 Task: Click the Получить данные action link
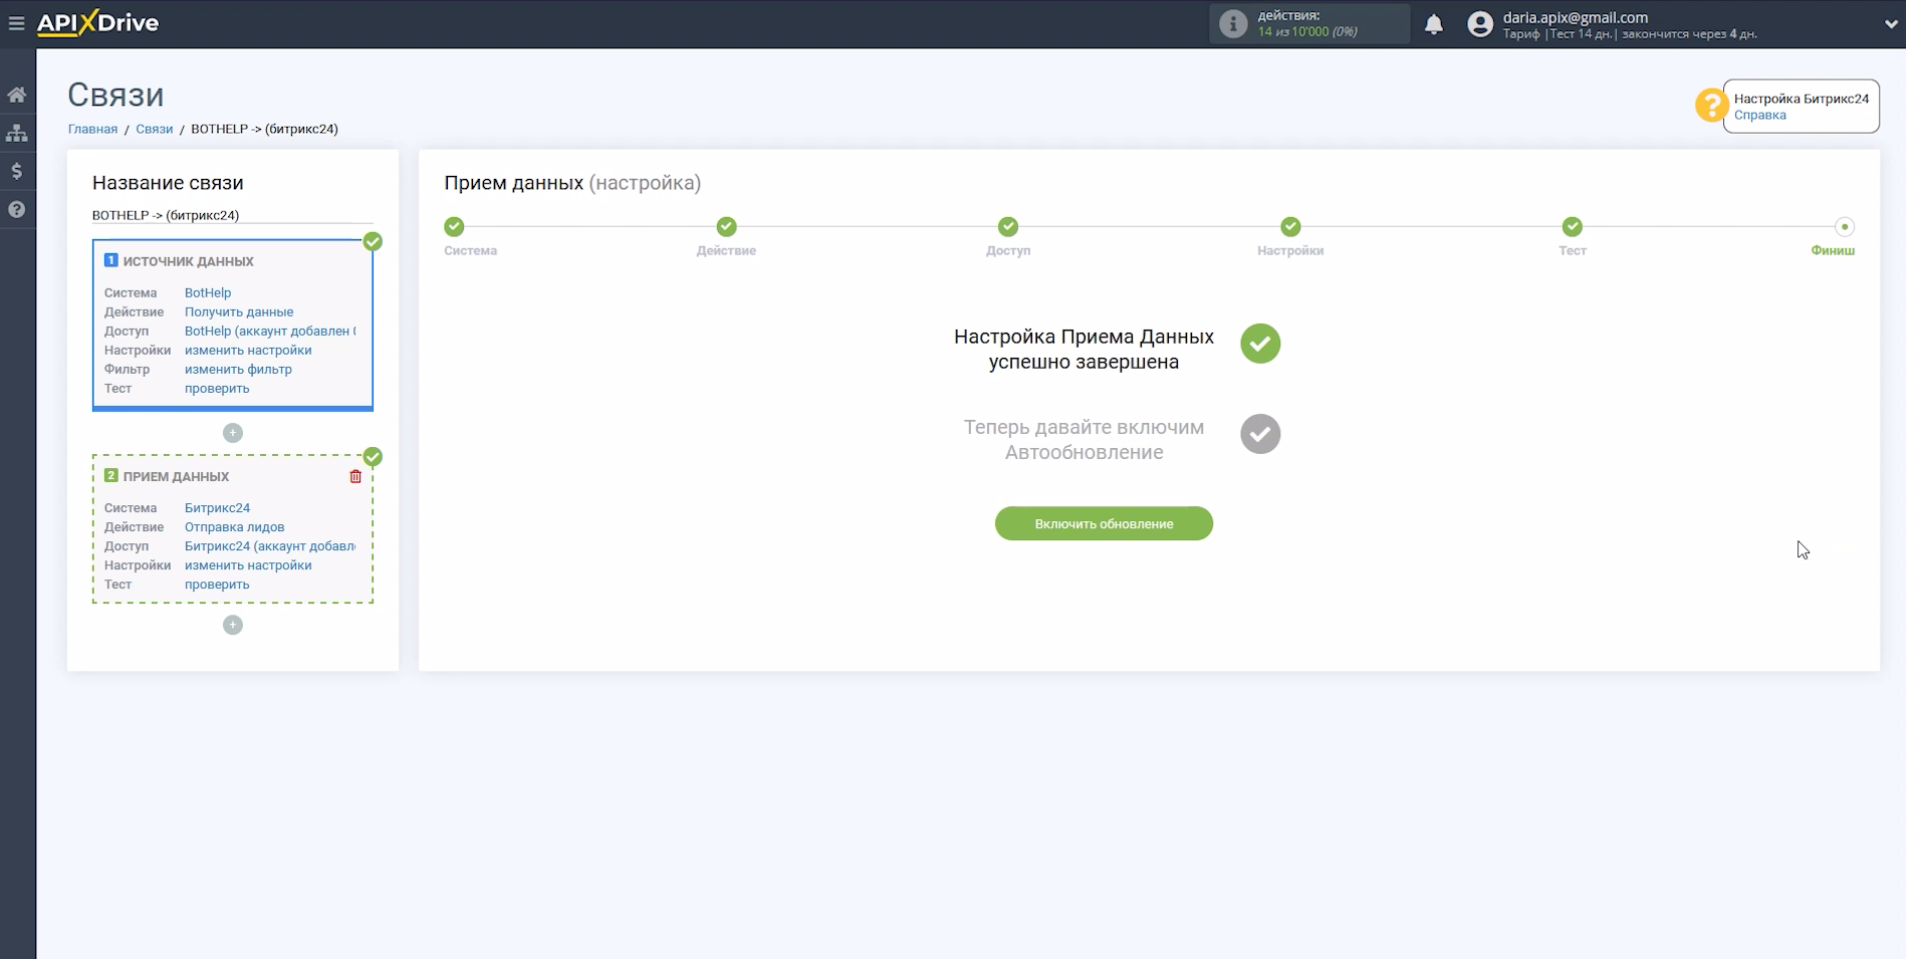click(x=239, y=312)
